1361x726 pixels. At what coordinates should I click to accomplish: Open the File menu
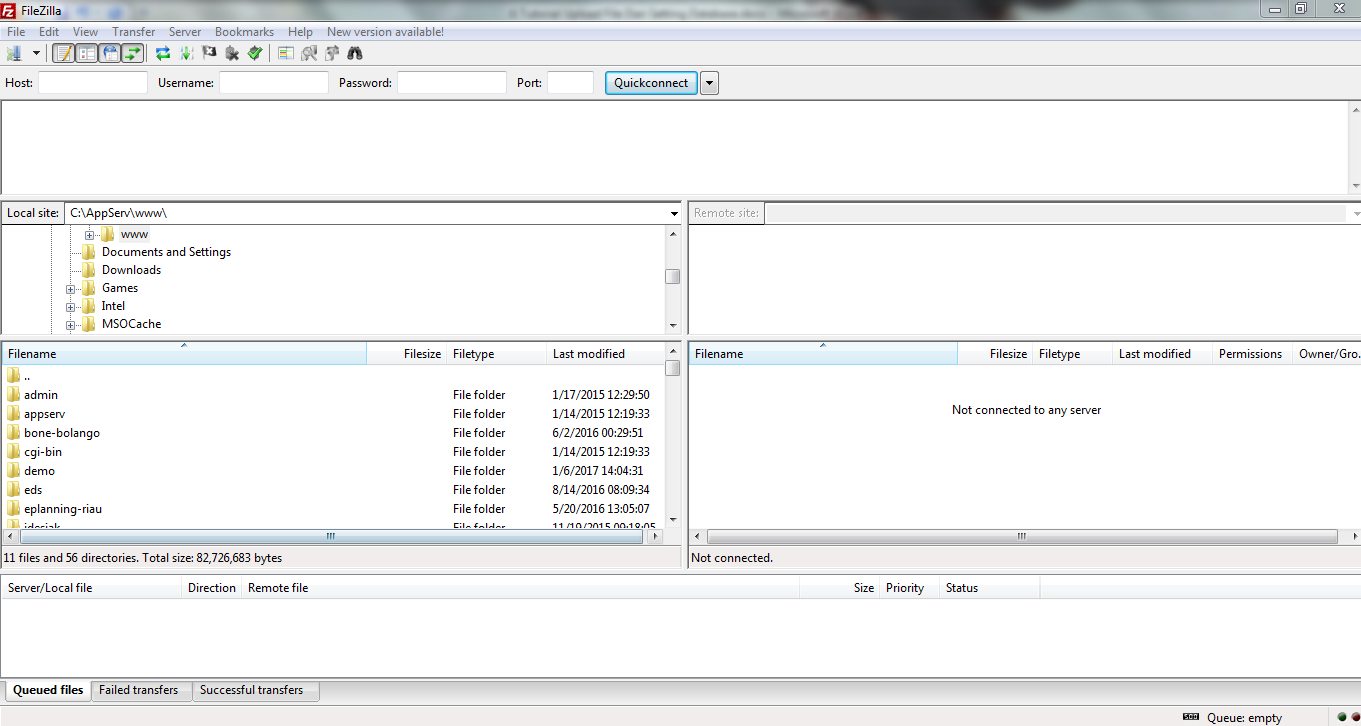16,32
